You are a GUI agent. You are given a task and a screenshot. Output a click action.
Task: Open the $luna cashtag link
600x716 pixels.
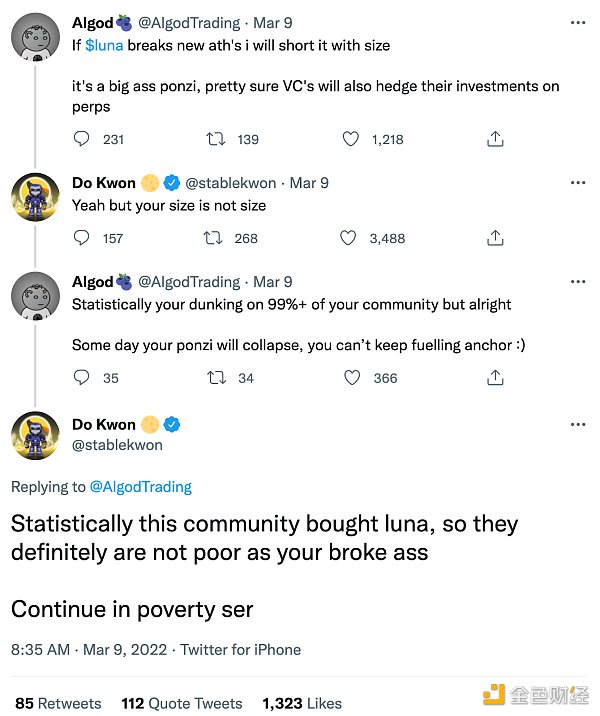105,45
